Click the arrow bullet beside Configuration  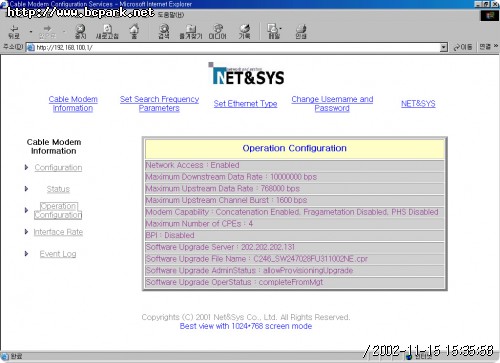(26, 167)
